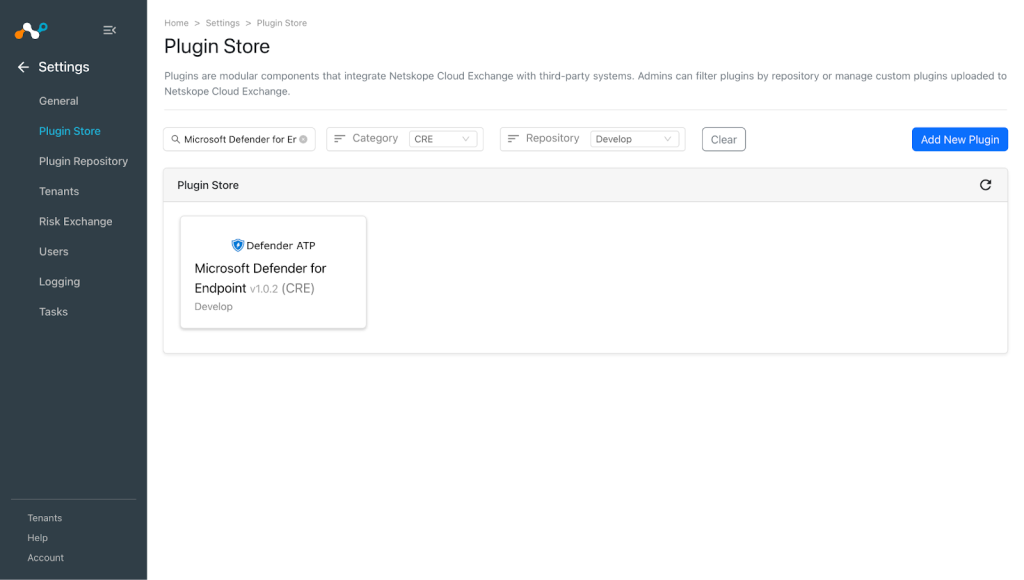Open Microsoft Defender for Endpoint plugin card
The image size is (1024, 580).
(273, 272)
